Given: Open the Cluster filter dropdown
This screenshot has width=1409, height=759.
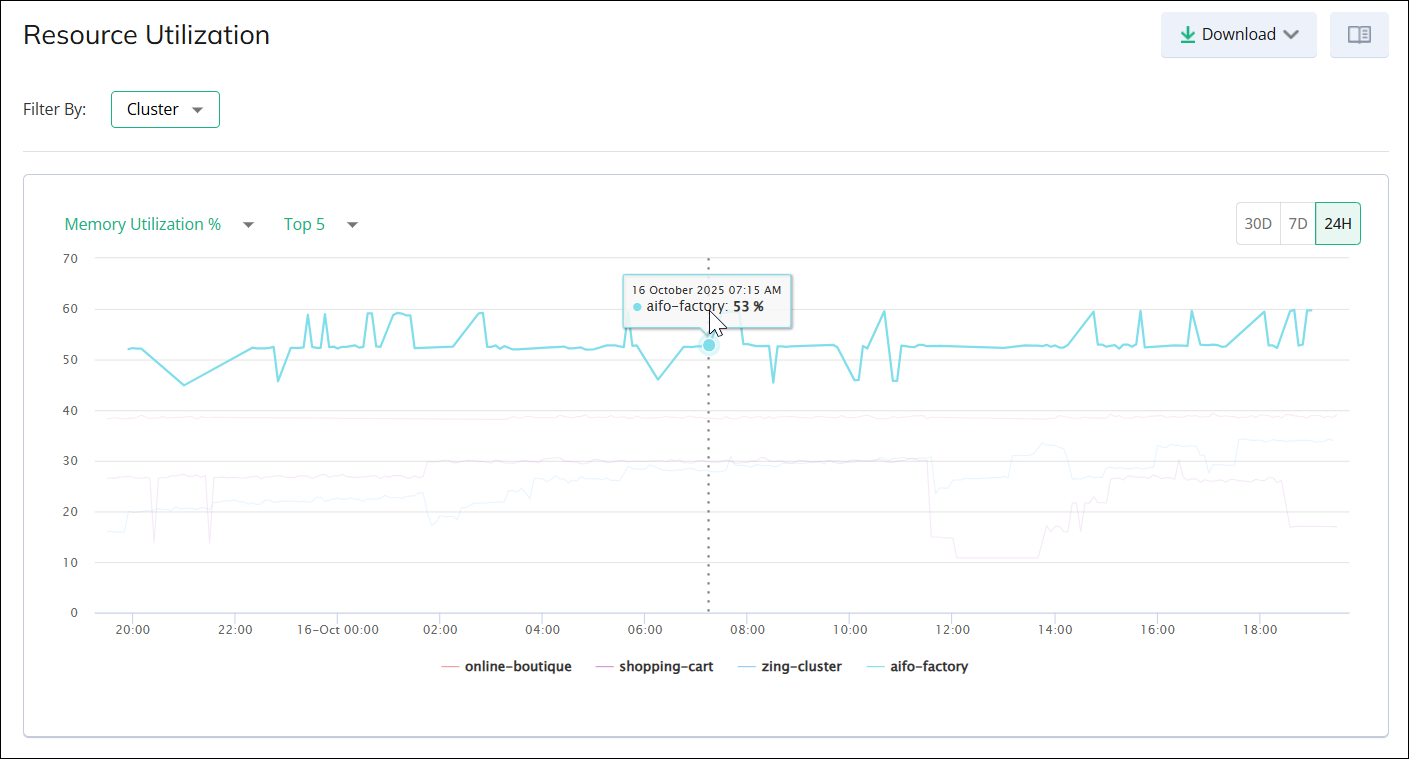Looking at the screenshot, I should click(x=165, y=109).
